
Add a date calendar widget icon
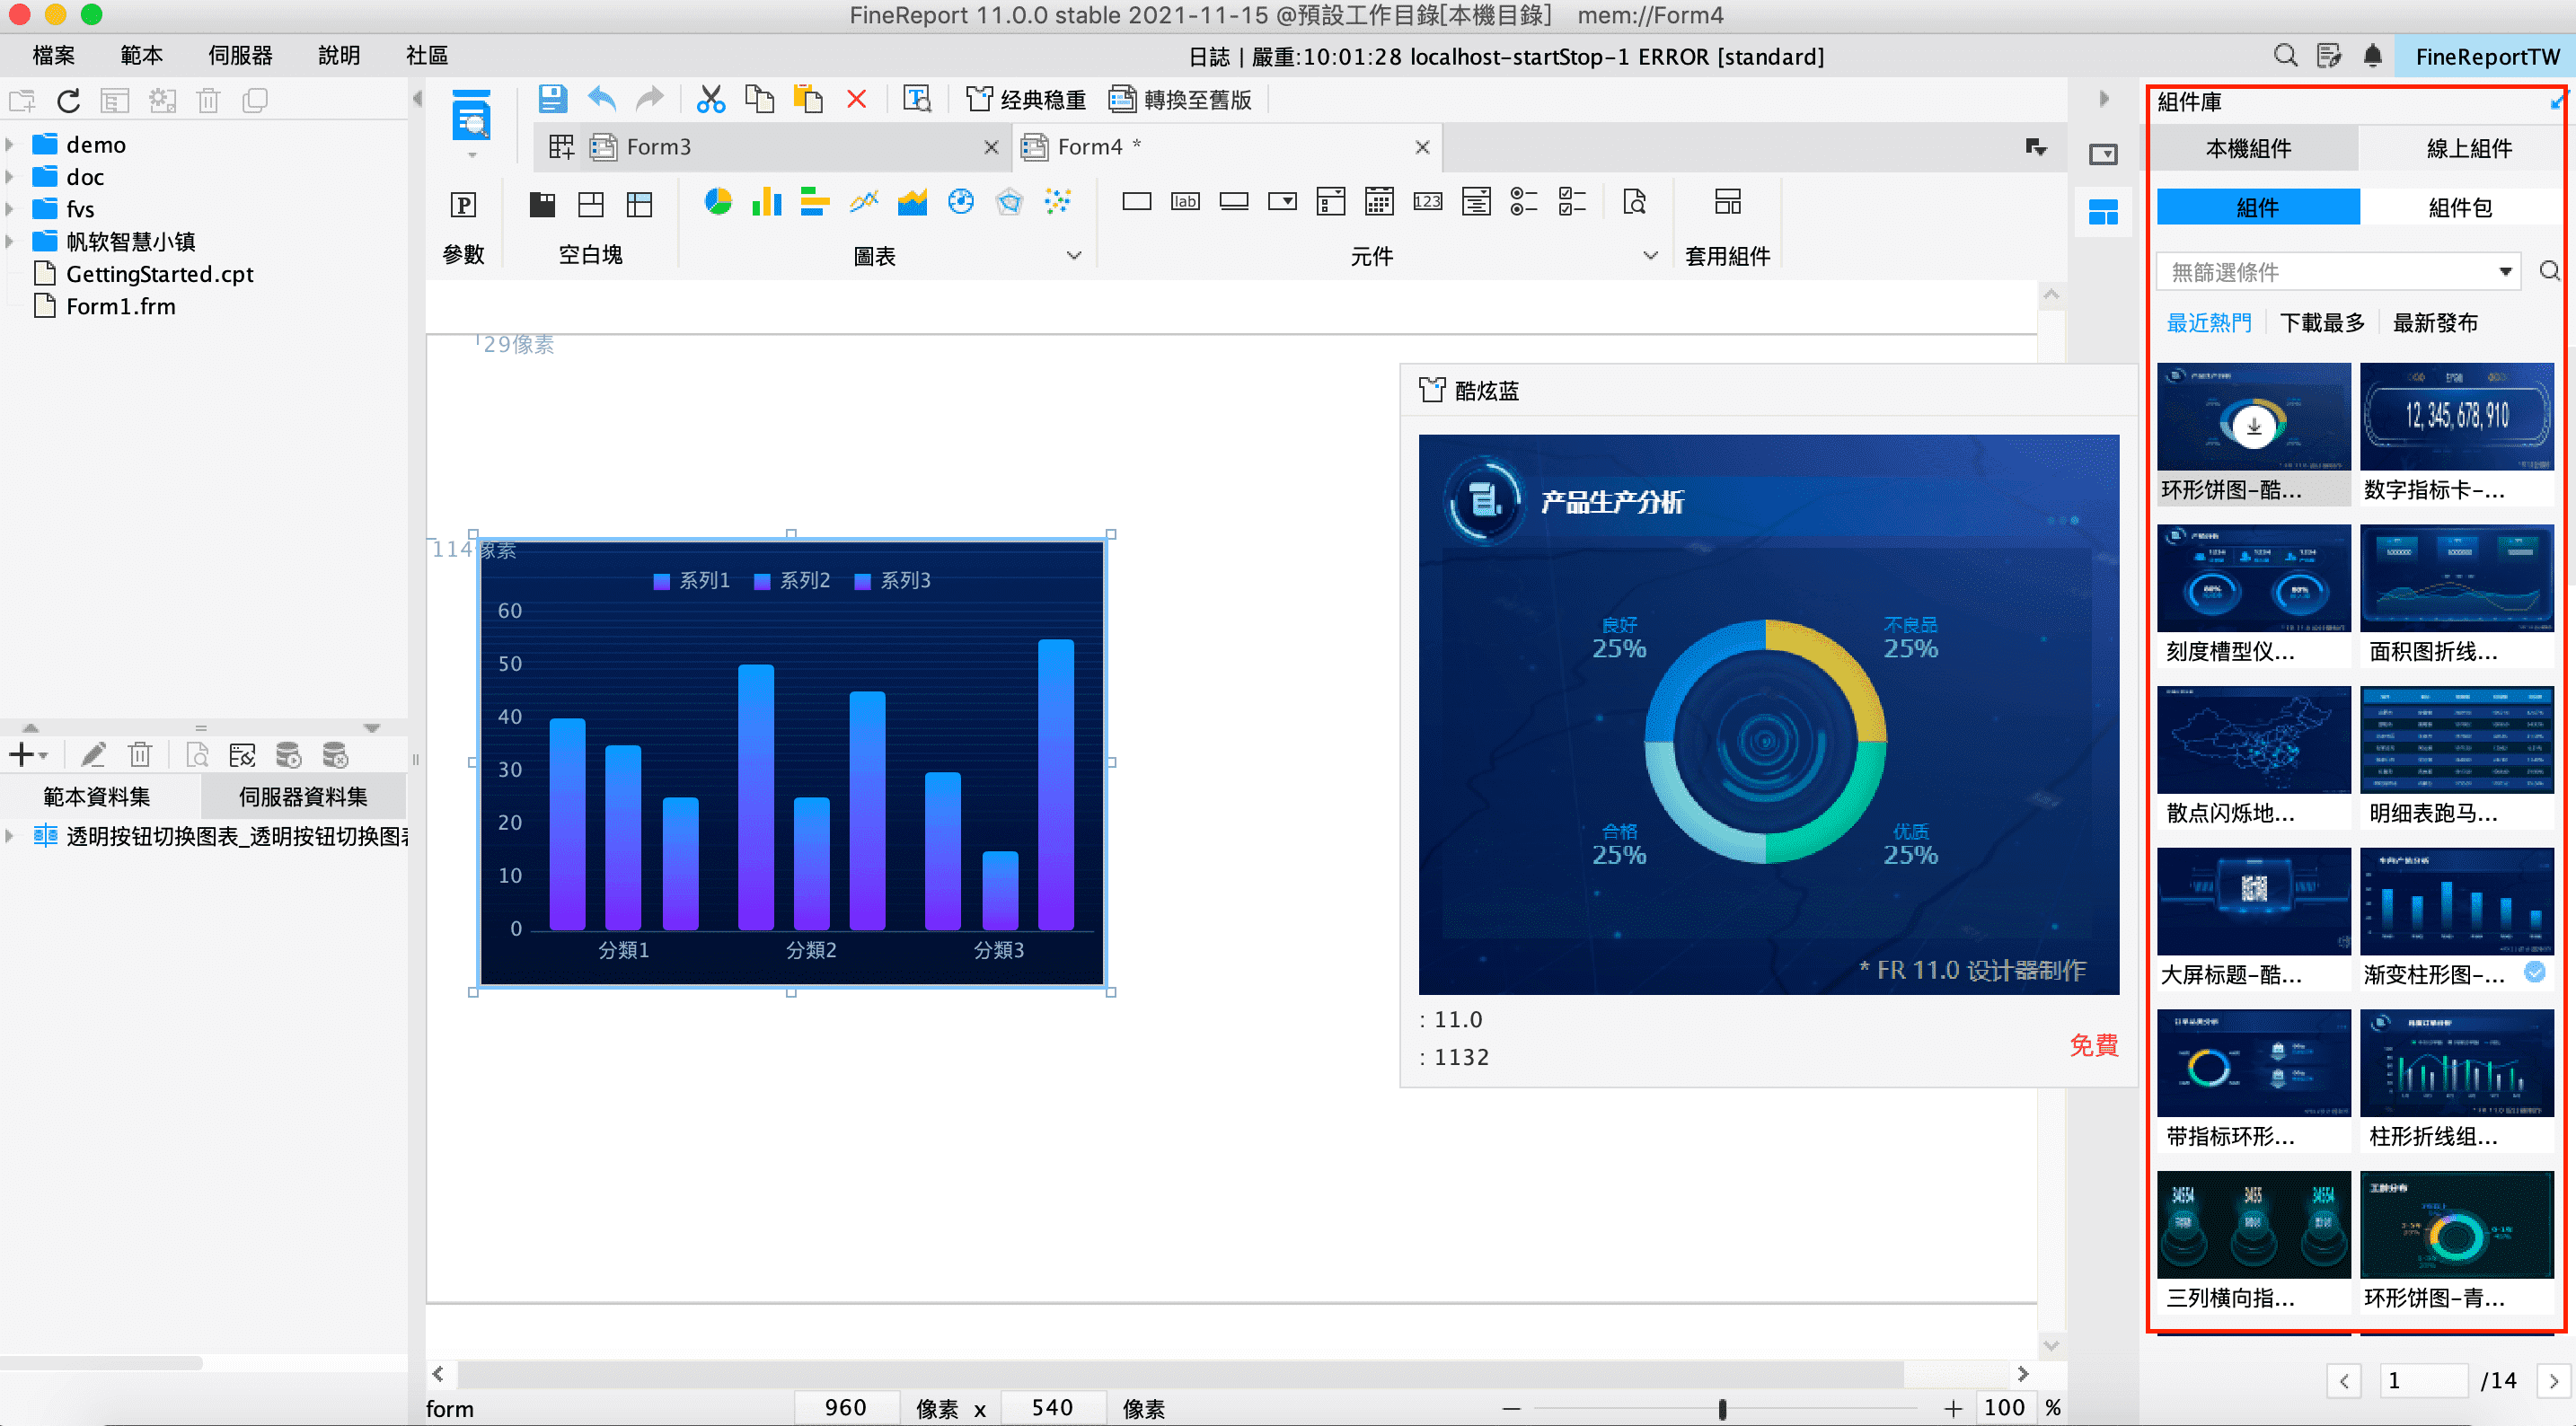pos(1379,202)
